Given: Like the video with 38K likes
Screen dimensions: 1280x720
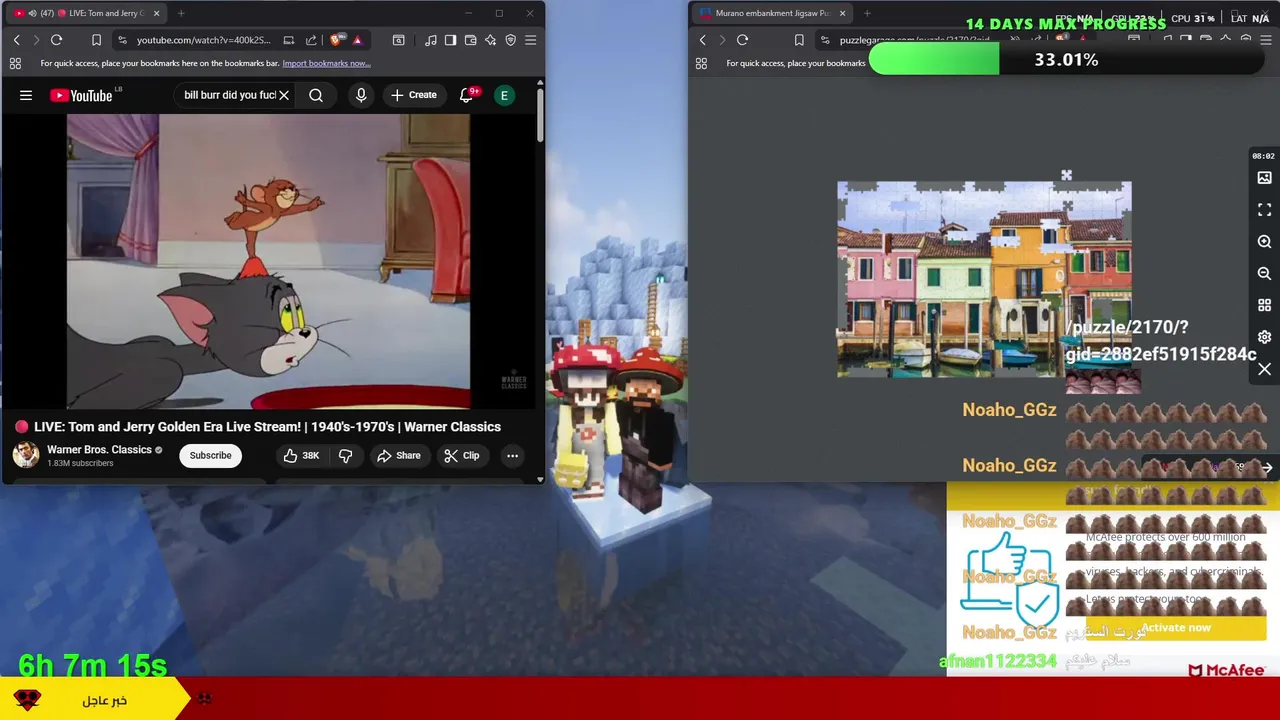Looking at the screenshot, I should (301, 456).
